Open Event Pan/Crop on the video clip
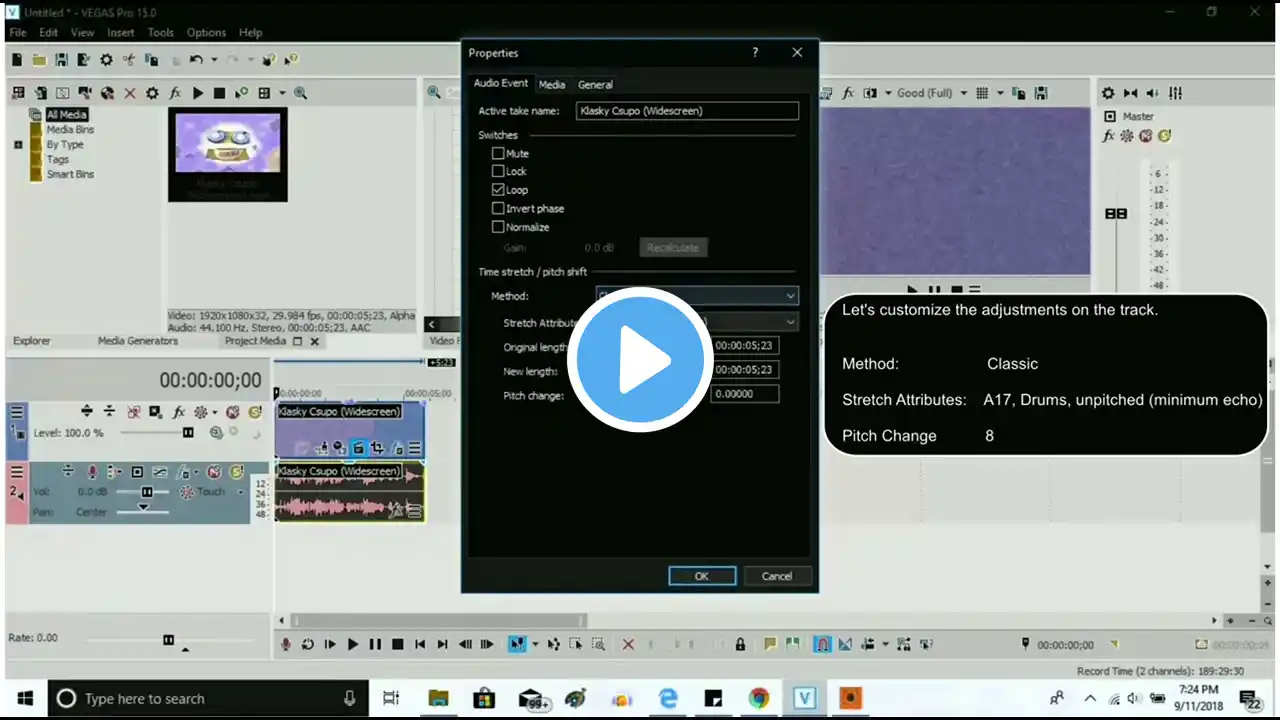This screenshot has width=1280, height=720. tap(377, 448)
